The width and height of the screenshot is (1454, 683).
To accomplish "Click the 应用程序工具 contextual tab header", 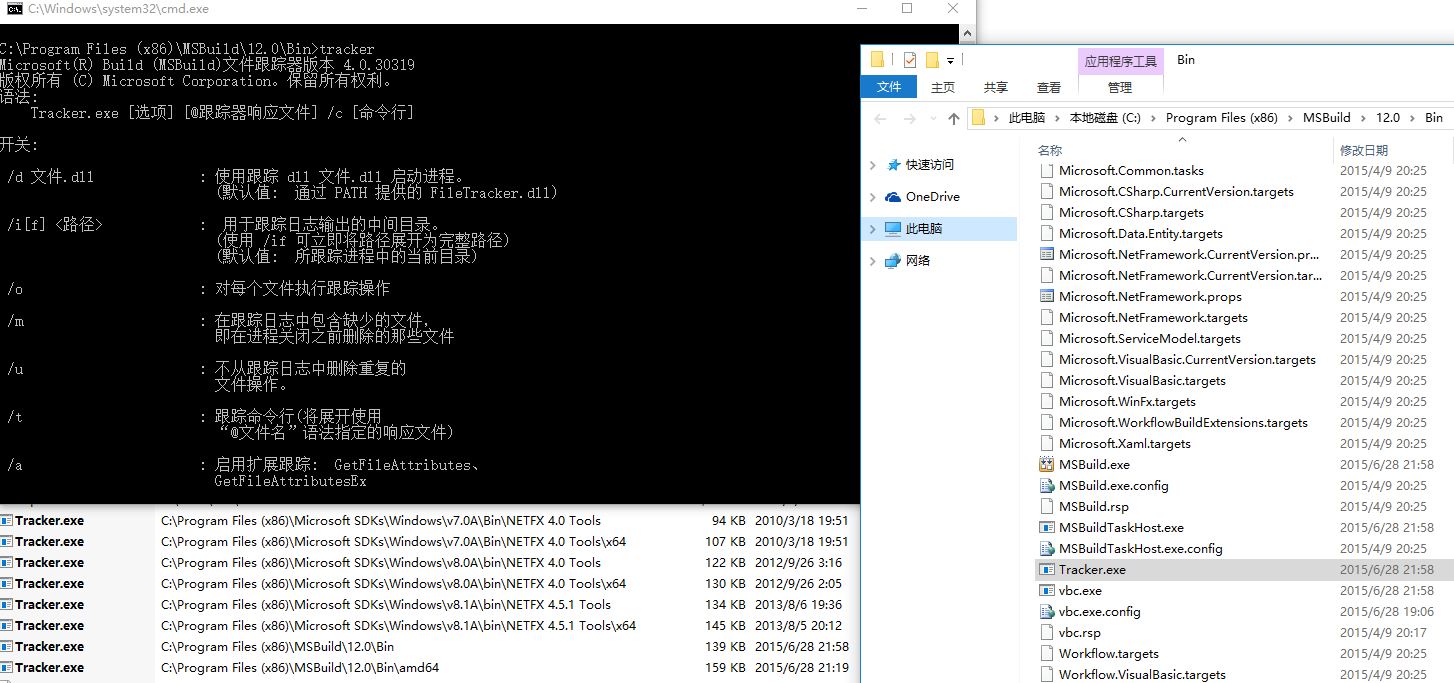I will (1120, 61).
